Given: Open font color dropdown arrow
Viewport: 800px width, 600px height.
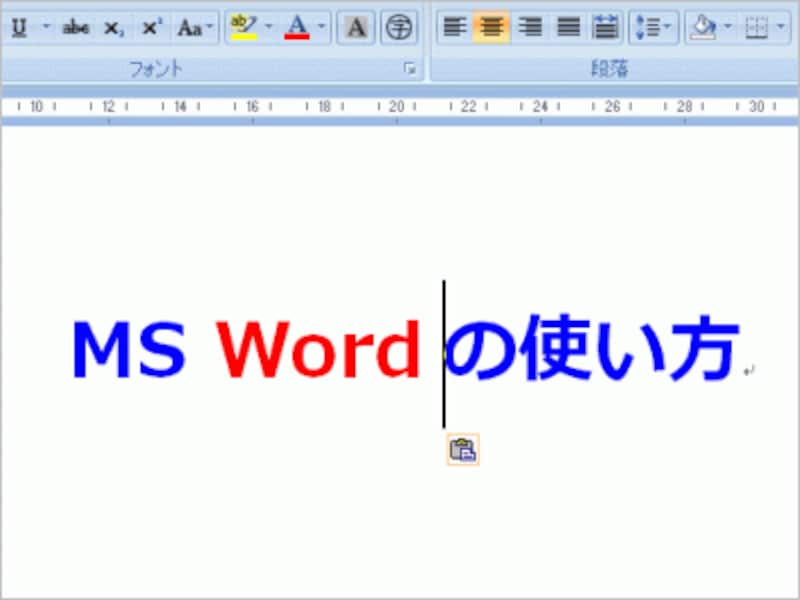Looking at the screenshot, I should [321, 27].
